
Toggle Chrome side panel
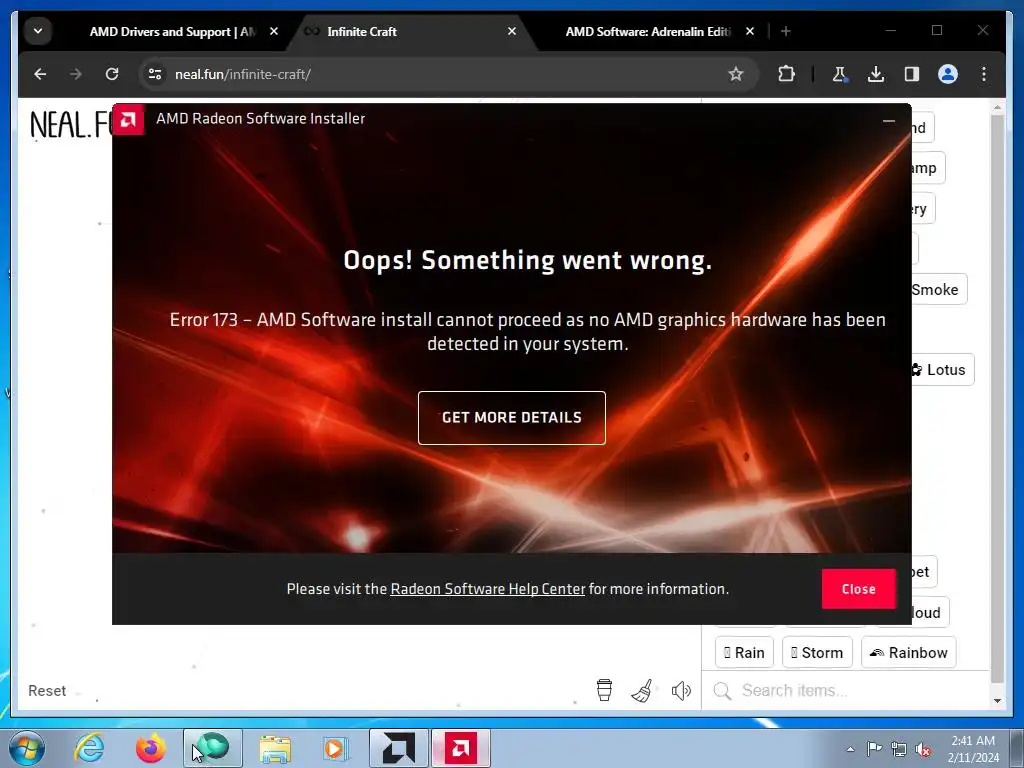(912, 74)
